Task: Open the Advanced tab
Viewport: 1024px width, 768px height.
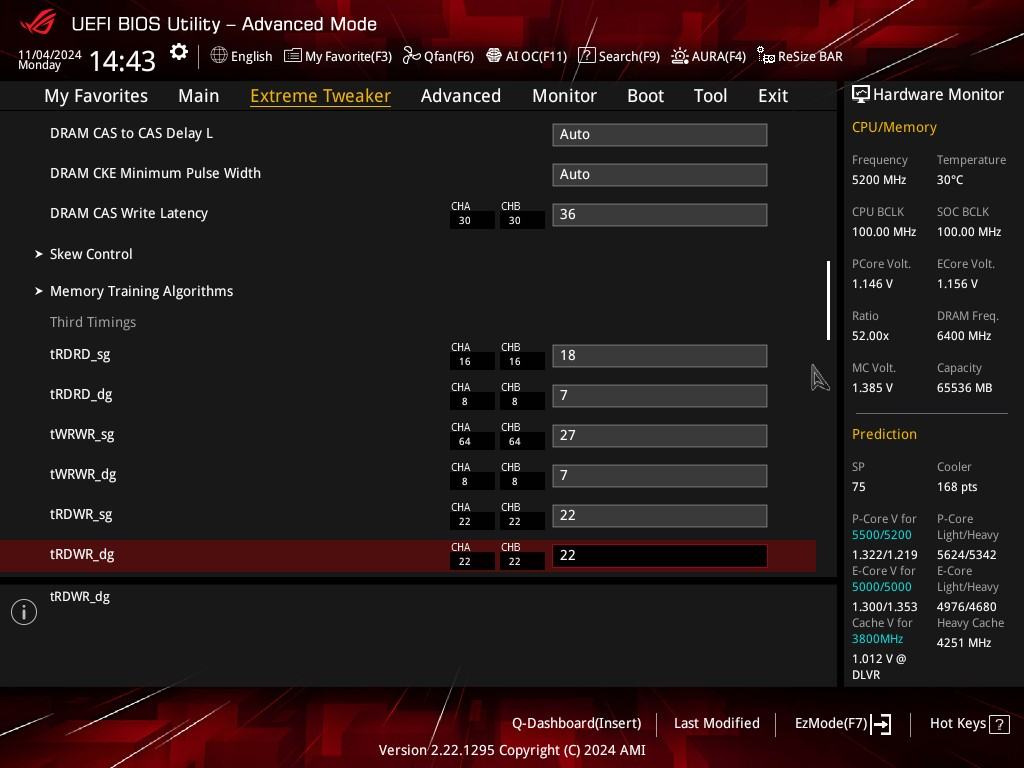Action: click(460, 96)
